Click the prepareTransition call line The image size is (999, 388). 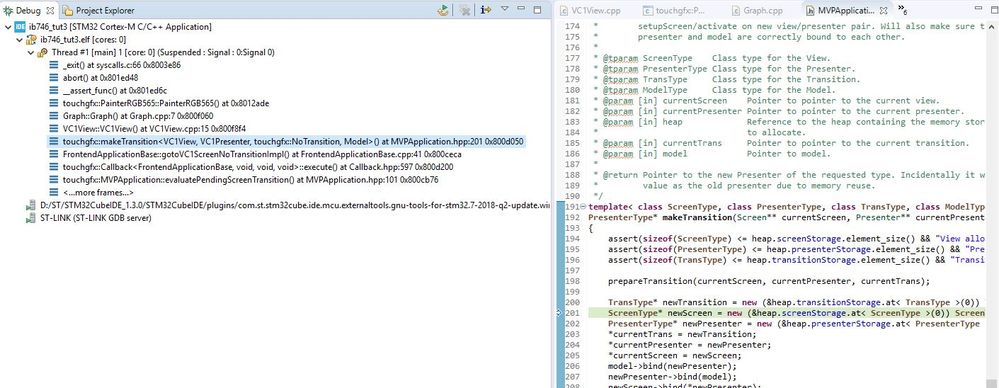769,281
